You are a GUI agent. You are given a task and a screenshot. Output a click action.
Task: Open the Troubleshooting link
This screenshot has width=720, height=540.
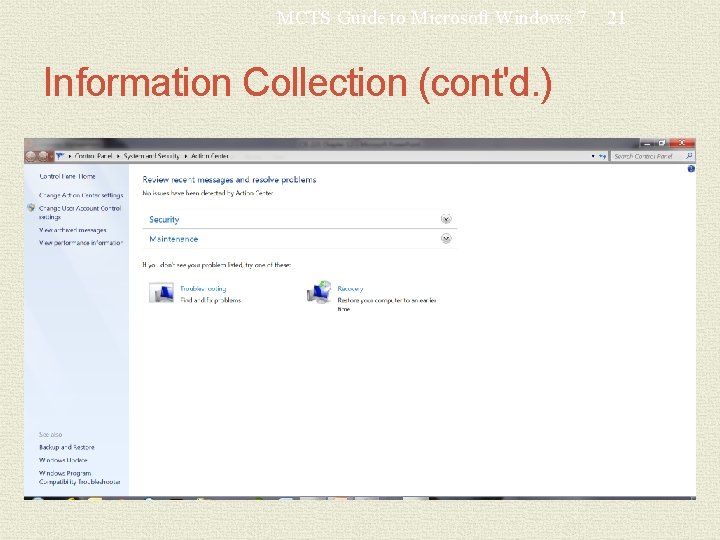[203, 288]
